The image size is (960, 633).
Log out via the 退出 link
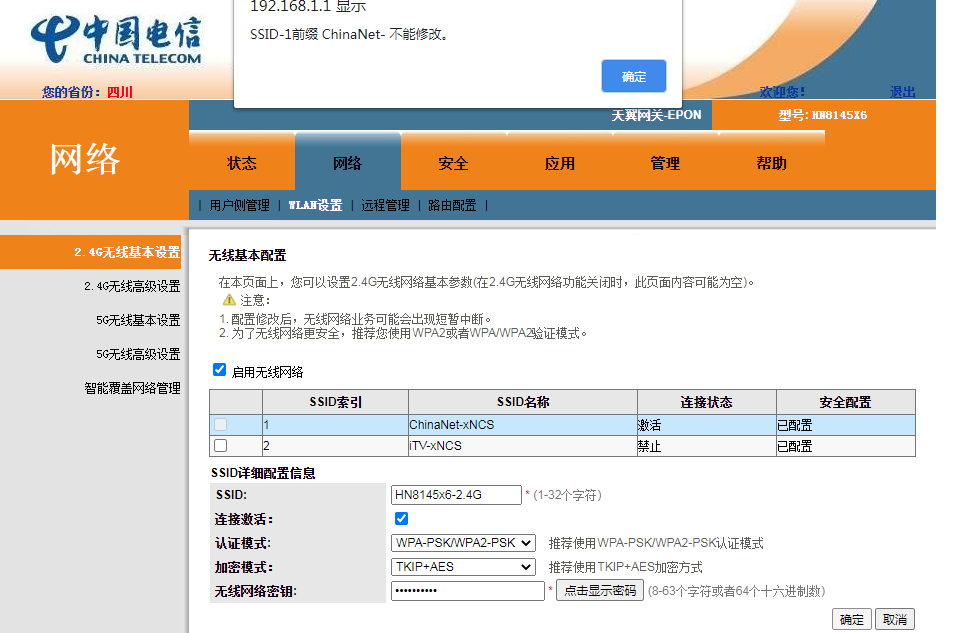pos(903,91)
